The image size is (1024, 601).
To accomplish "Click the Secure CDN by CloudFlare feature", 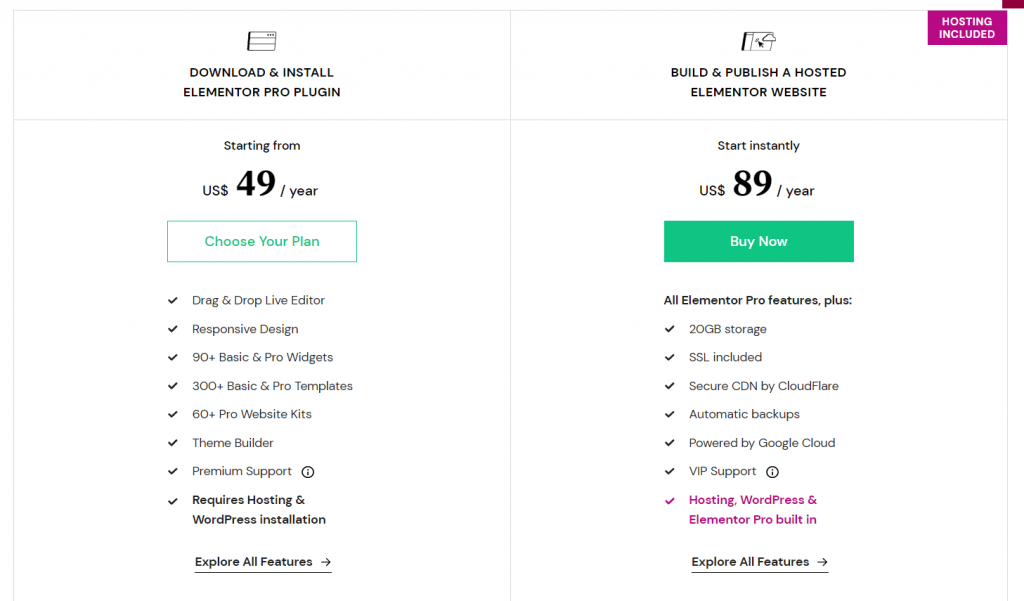I will click(763, 386).
